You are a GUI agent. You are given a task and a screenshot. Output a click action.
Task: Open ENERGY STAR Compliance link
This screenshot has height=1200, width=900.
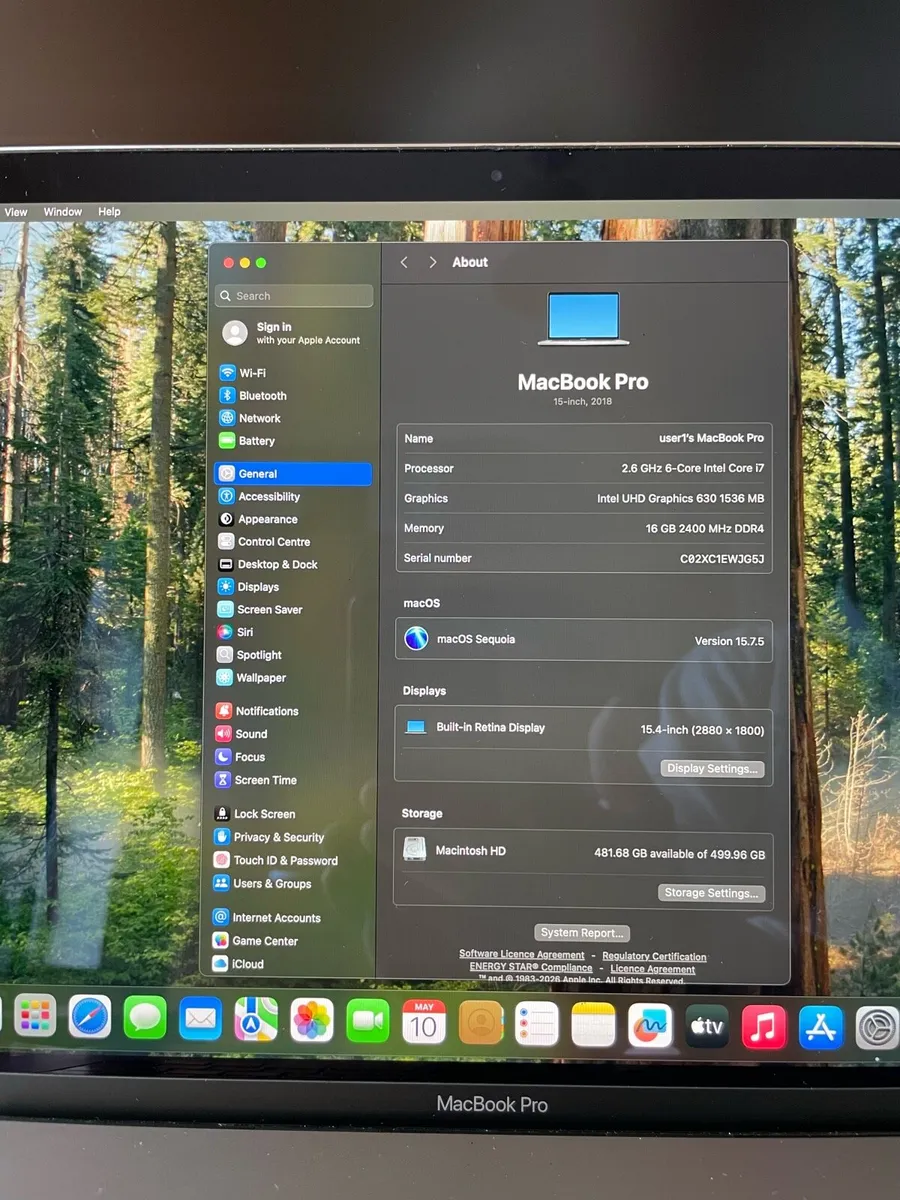pyautogui.click(x=531, y=968)
